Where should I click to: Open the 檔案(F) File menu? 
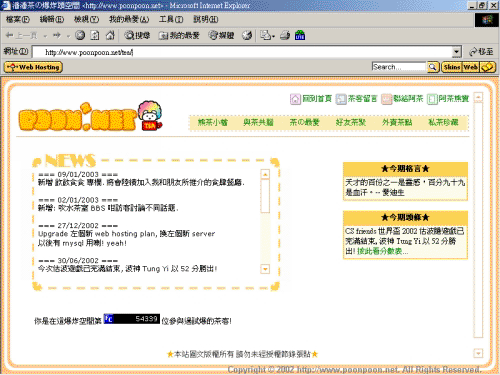click(17, 19)
